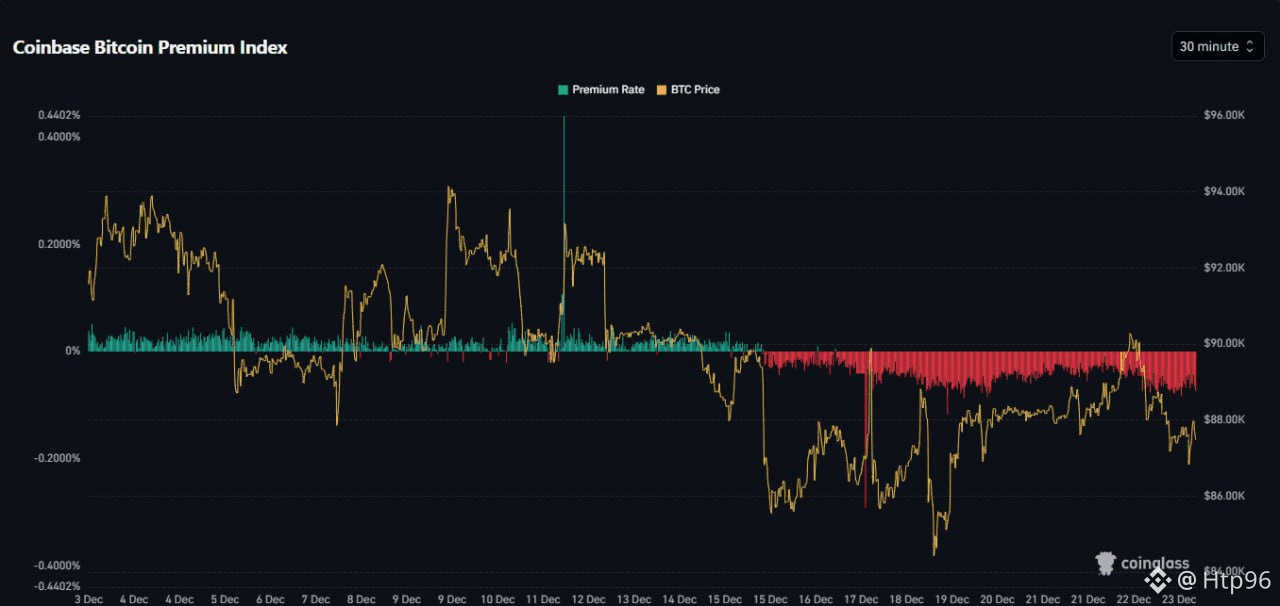Click the green Premium Rate legend swatch
The height and width of the screenshot is (606, 1280).
pyautogui.click(x=563, y=90)
